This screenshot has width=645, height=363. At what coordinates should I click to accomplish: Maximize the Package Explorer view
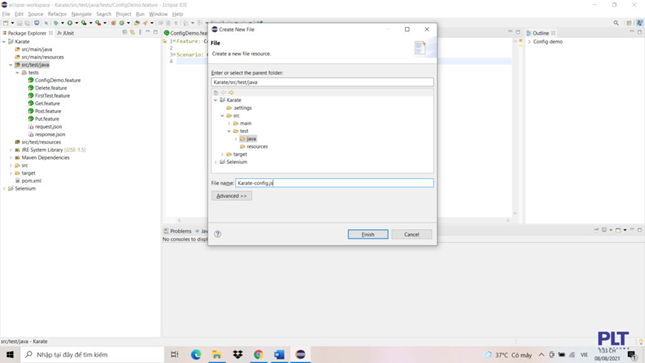[x=155, y=32]
